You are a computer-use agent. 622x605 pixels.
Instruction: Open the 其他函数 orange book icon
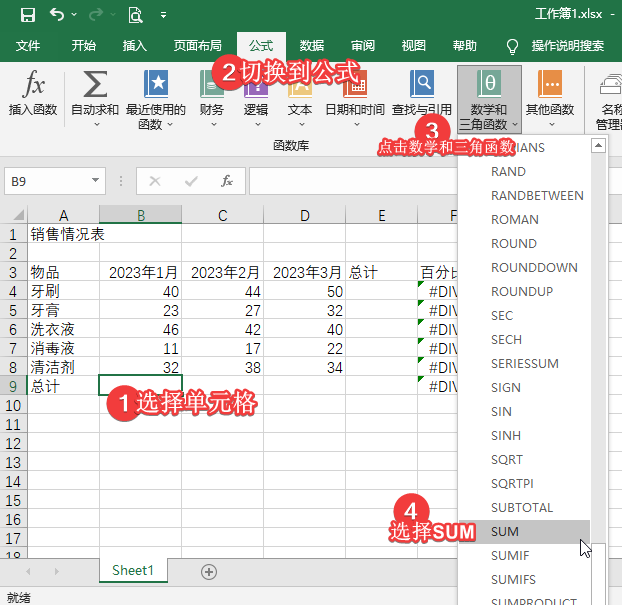tap(550, 84)
